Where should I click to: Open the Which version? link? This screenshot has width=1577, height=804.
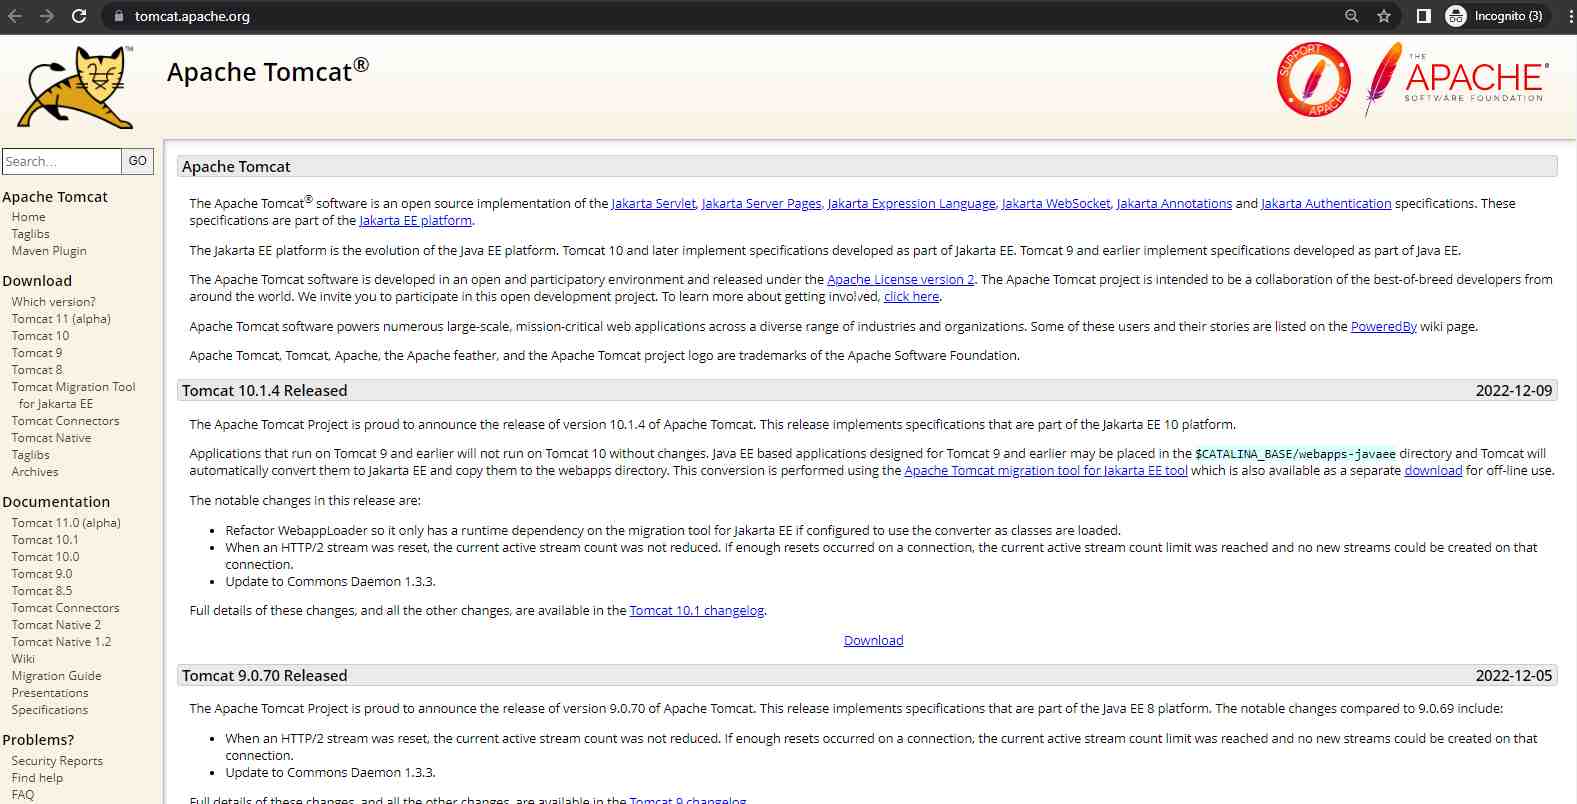click(x=54, y=302)
